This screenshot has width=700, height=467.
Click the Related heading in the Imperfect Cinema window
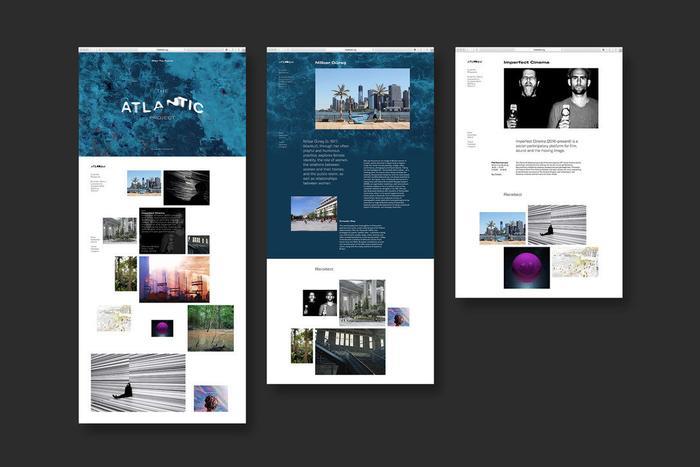point(512,195)
